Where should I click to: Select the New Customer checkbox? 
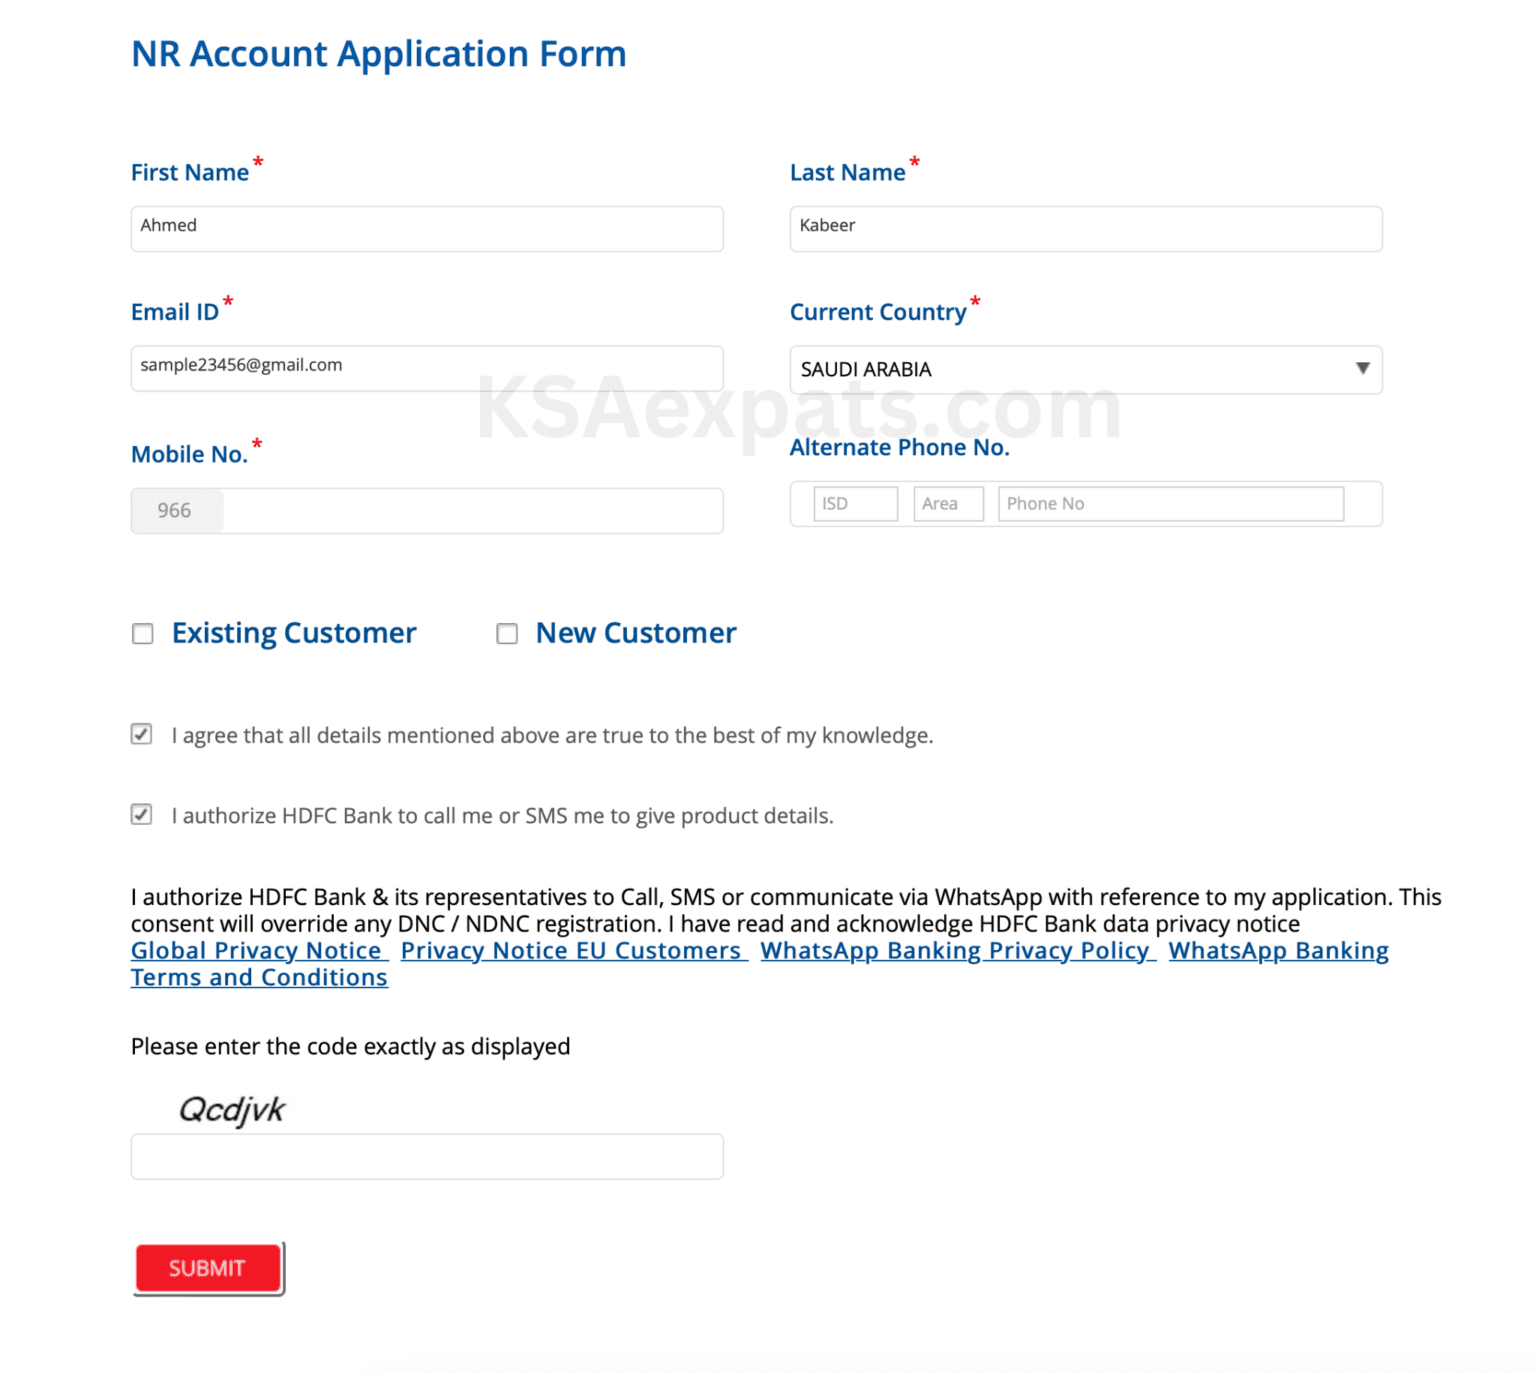(507, 633)
